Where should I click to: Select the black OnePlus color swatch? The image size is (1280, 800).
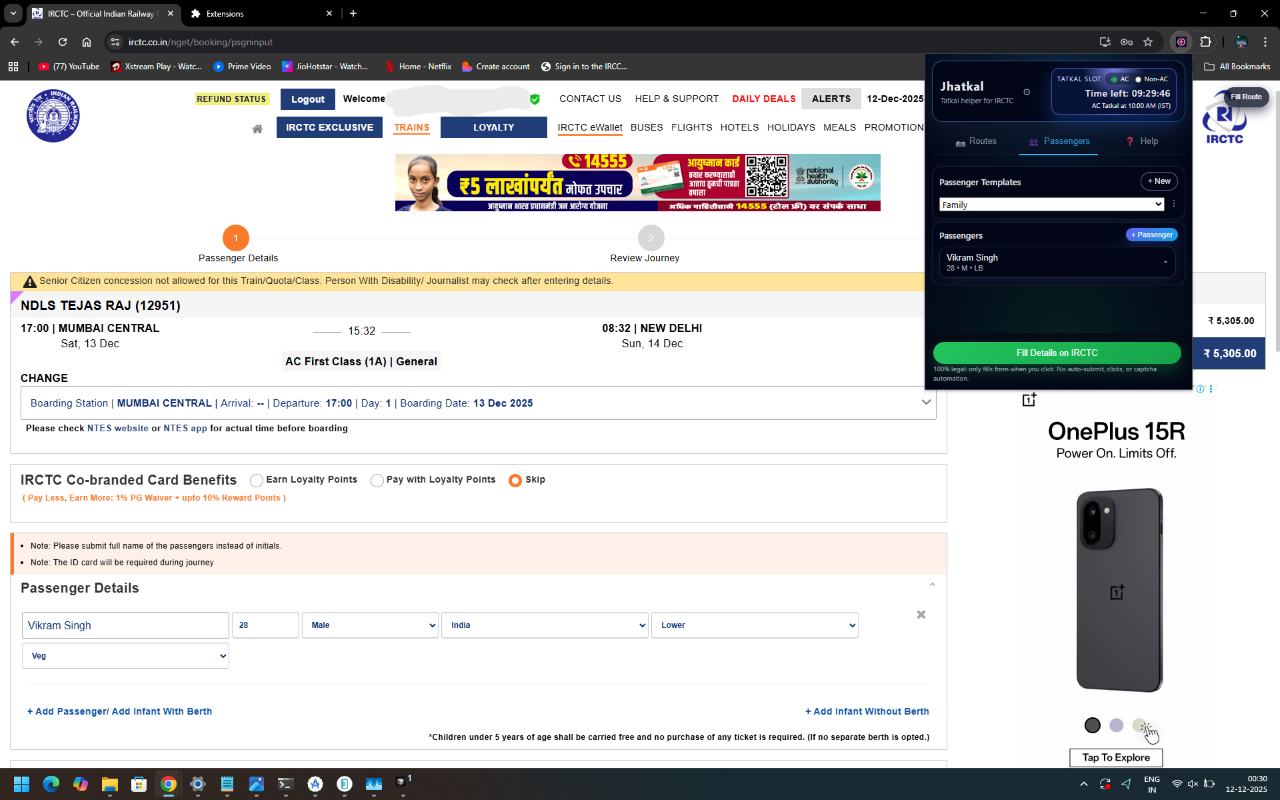(x=1092, y=725)
